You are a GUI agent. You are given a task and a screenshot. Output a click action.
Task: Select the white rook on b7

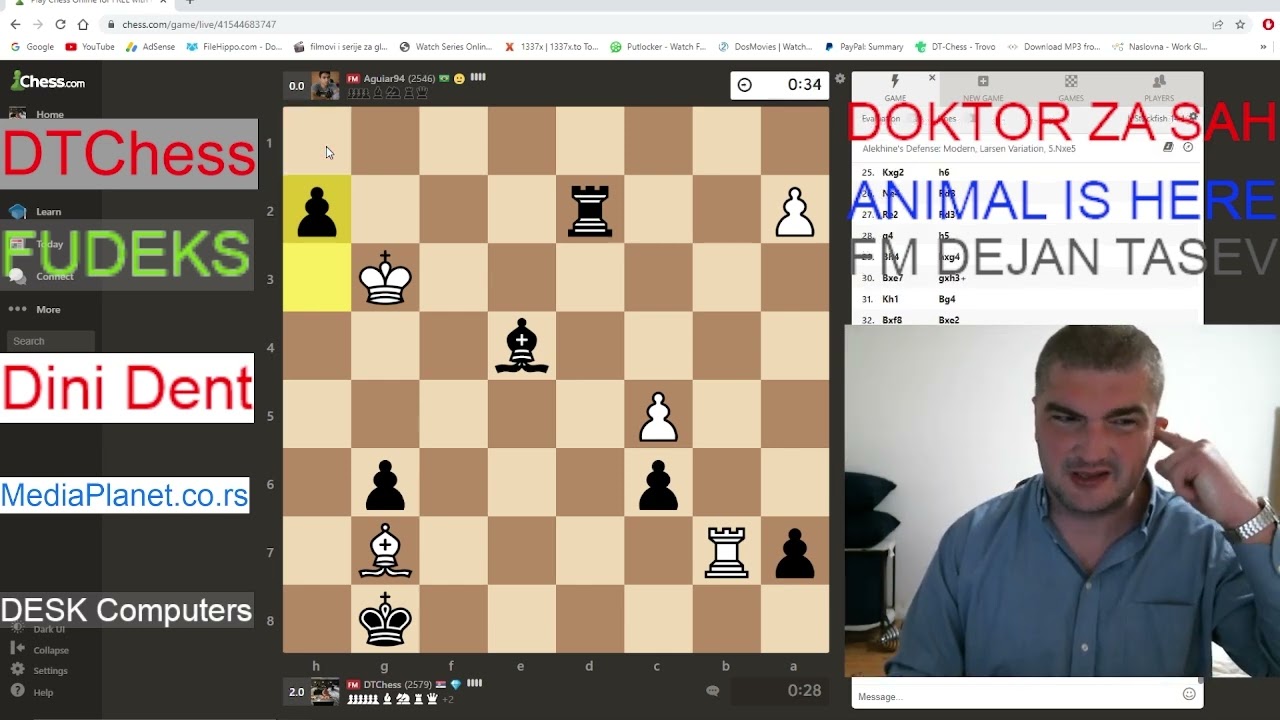726,551
